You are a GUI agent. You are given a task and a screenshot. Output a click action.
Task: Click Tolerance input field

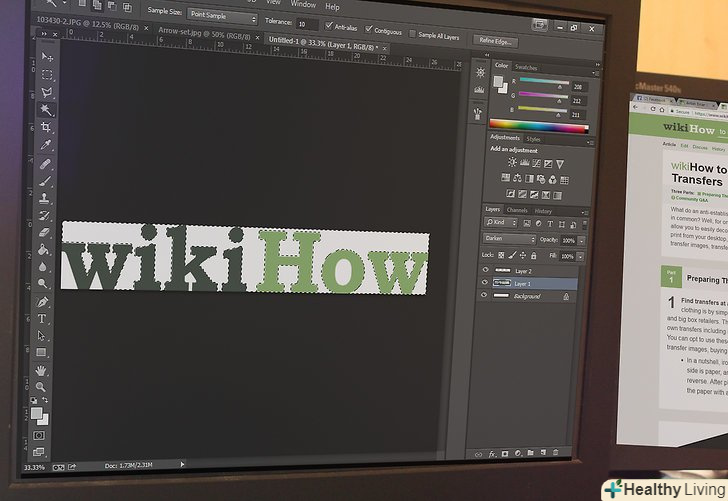(x=307, y=24)
